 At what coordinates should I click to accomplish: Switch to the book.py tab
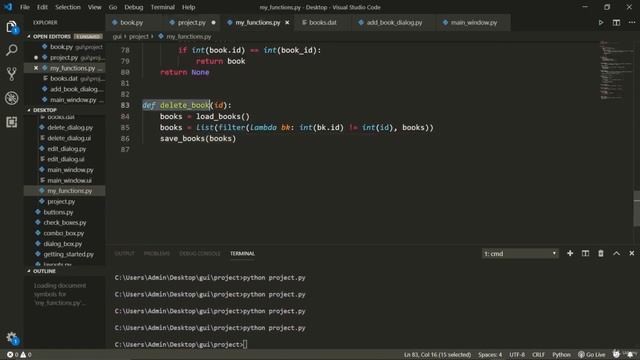pyautogui.click(x=131, y=22)
